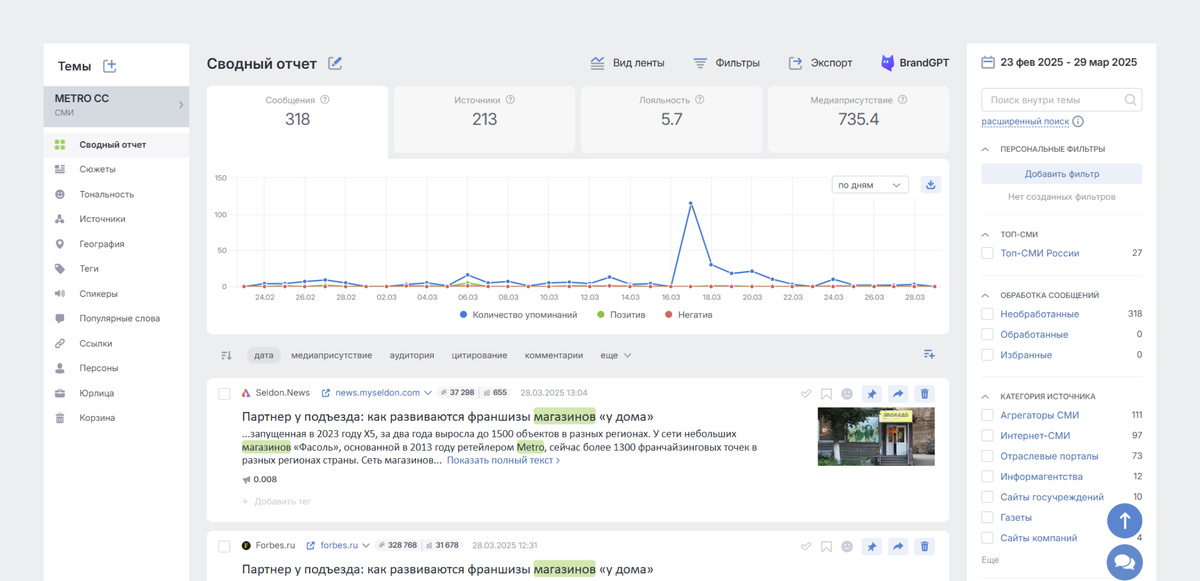Toggle sort order icon left of дата
The width and height of the screenshot is (1200, 581).
coord(226,355)
